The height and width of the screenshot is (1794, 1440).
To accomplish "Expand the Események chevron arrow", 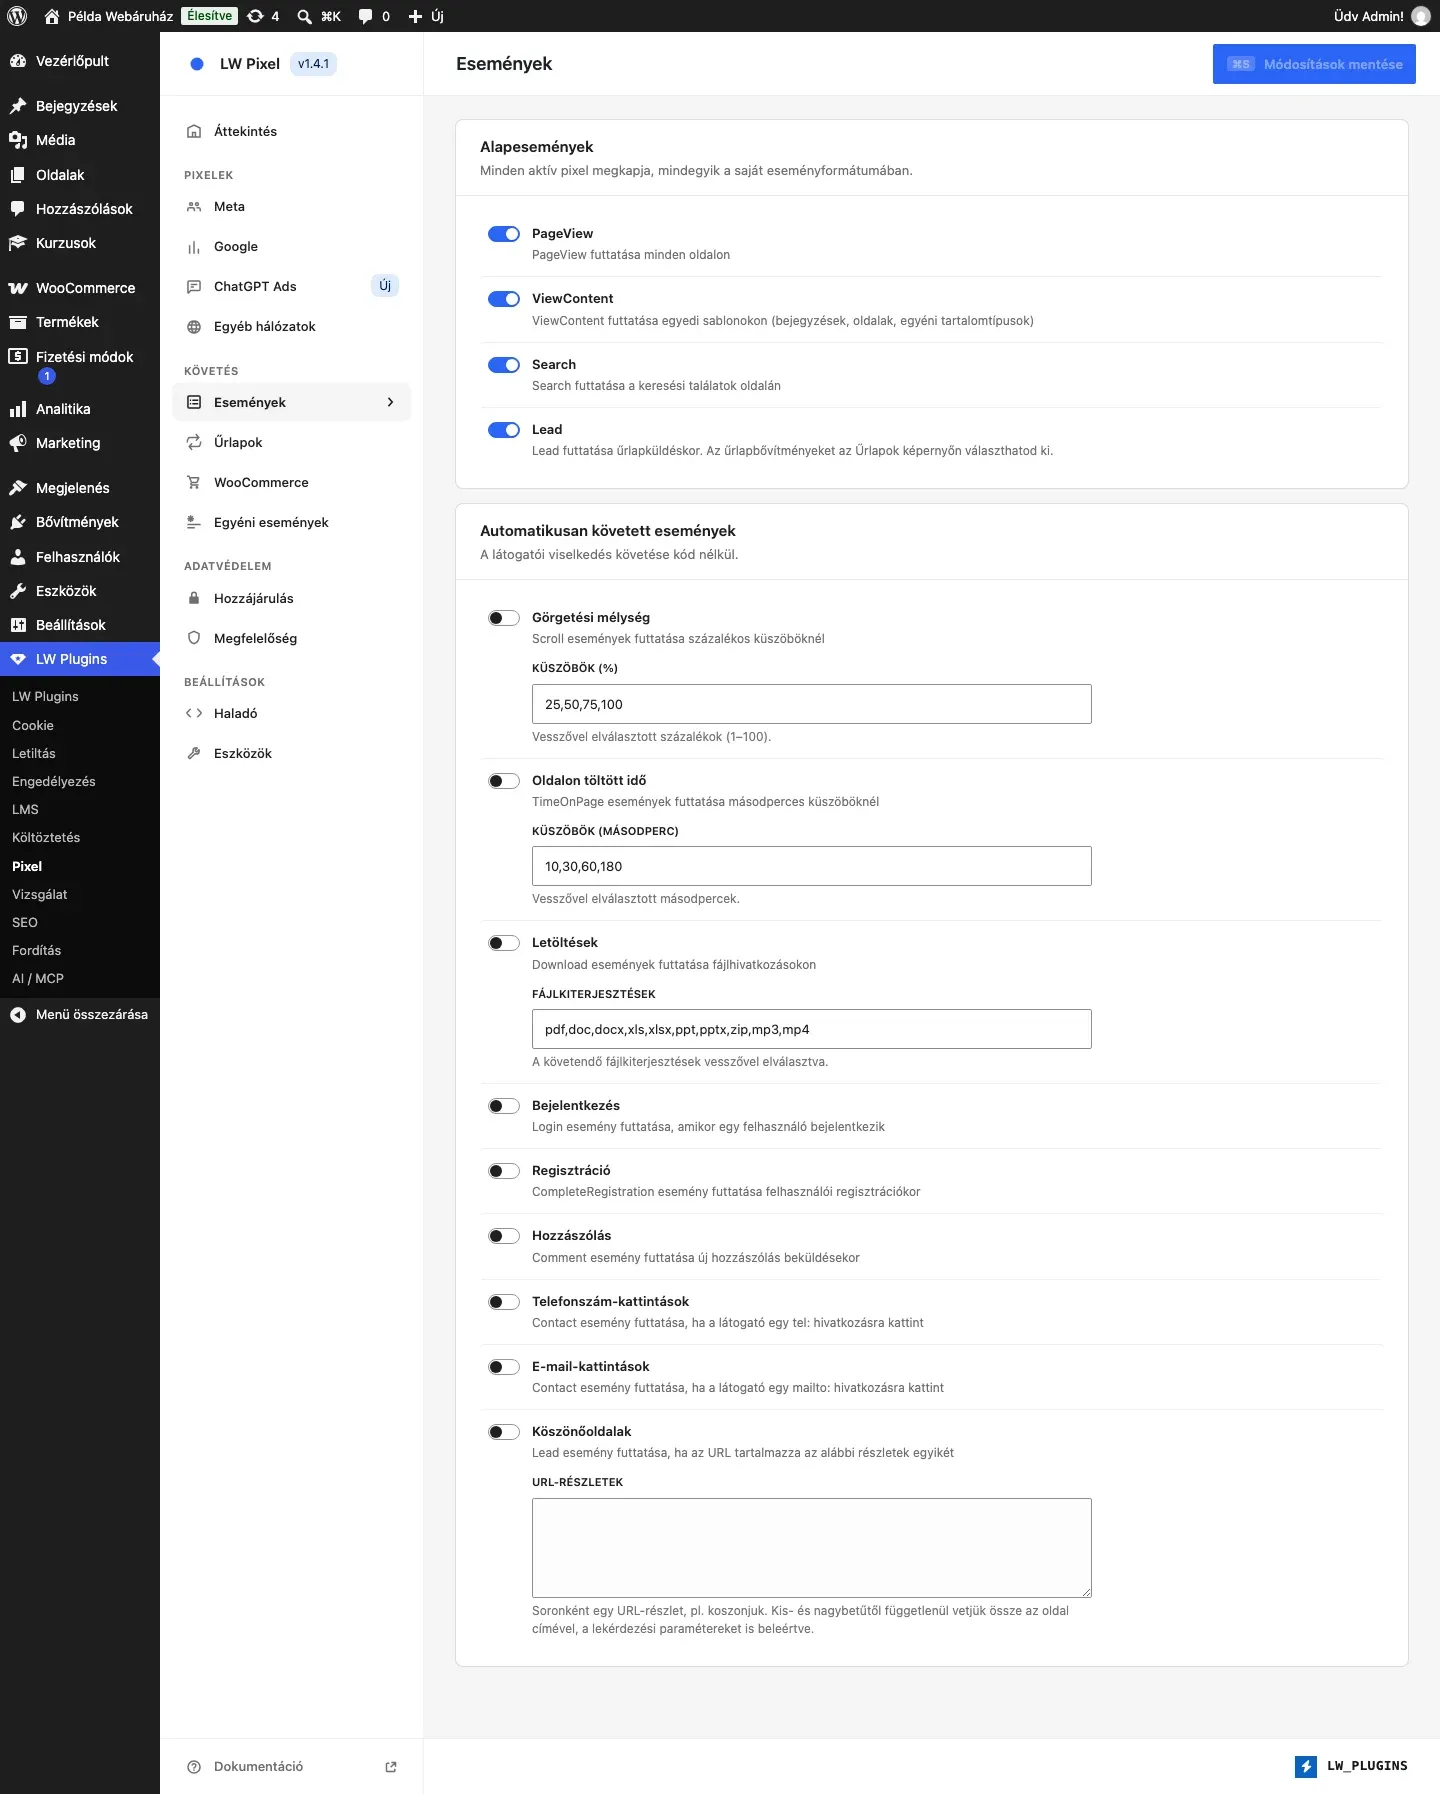I will point(390,402).
